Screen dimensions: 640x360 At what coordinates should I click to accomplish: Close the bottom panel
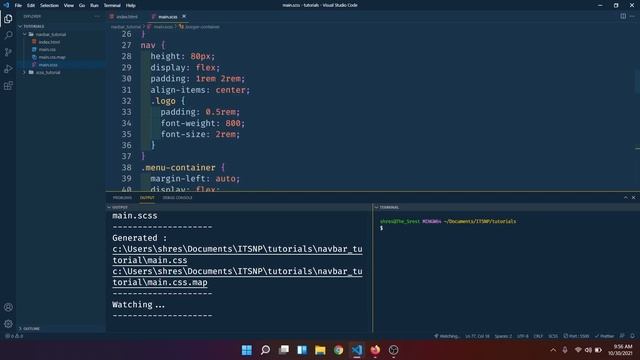(x=633, y=198)
